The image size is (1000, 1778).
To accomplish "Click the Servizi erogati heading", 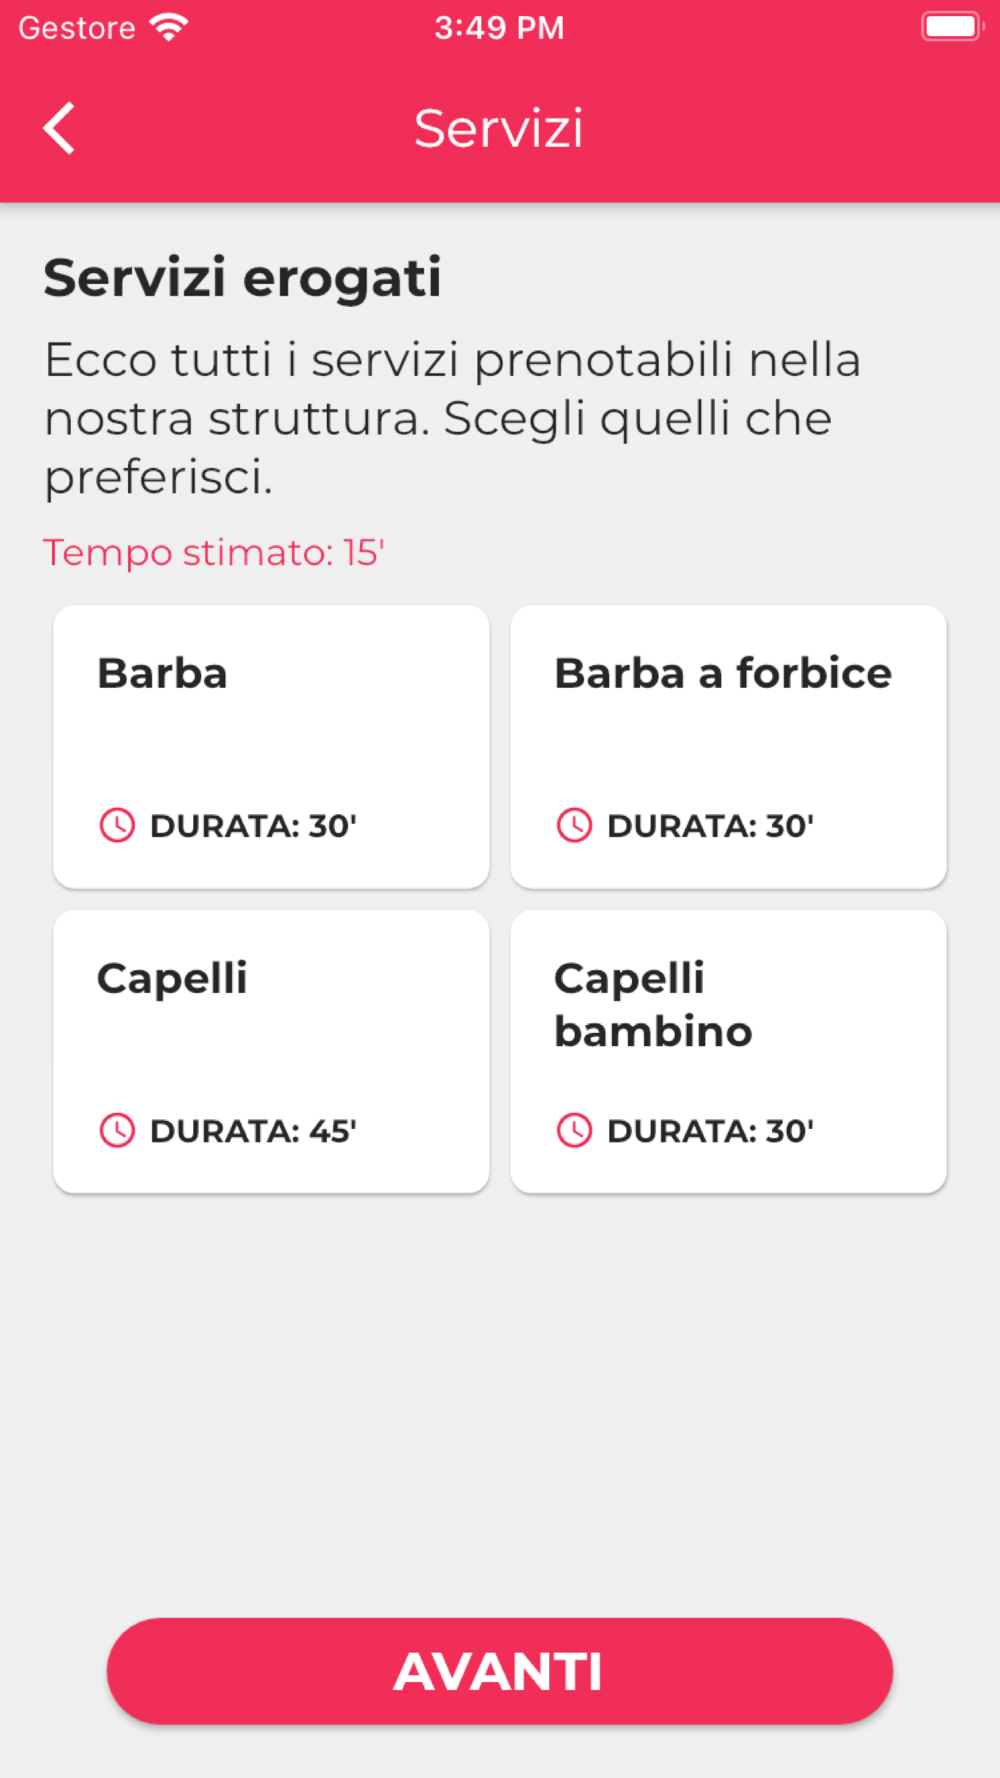I will [x=242, y=278].
